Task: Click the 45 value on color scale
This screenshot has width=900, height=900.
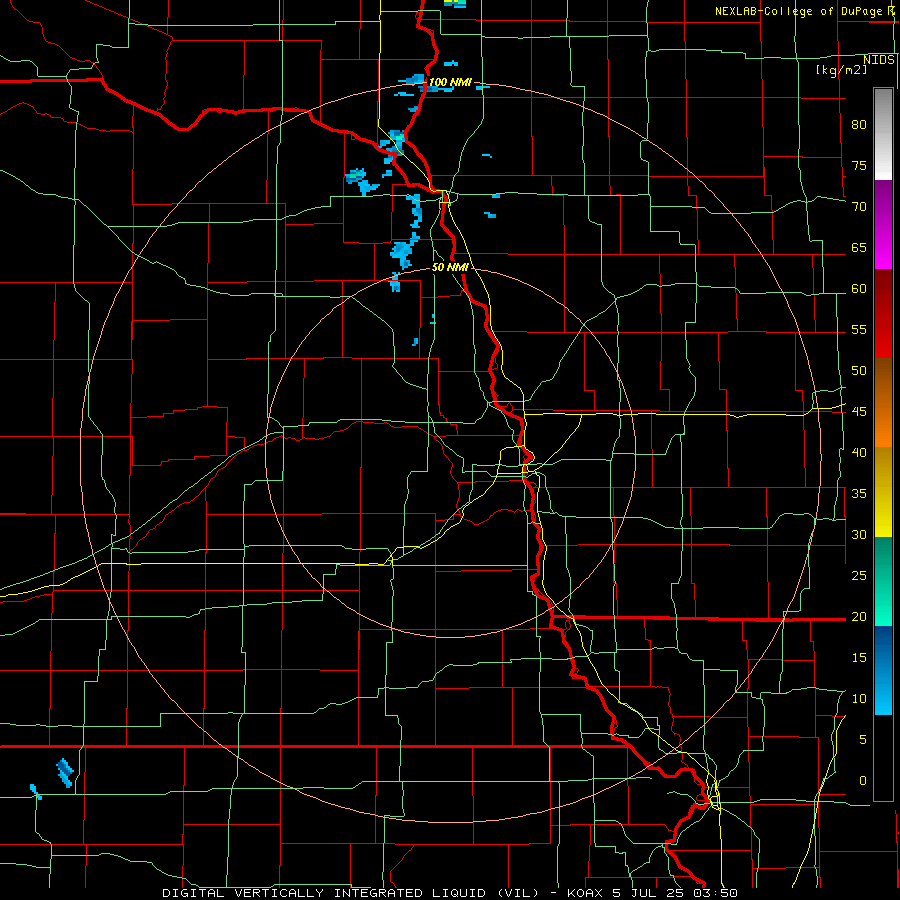Action: (x=859, y=412)
